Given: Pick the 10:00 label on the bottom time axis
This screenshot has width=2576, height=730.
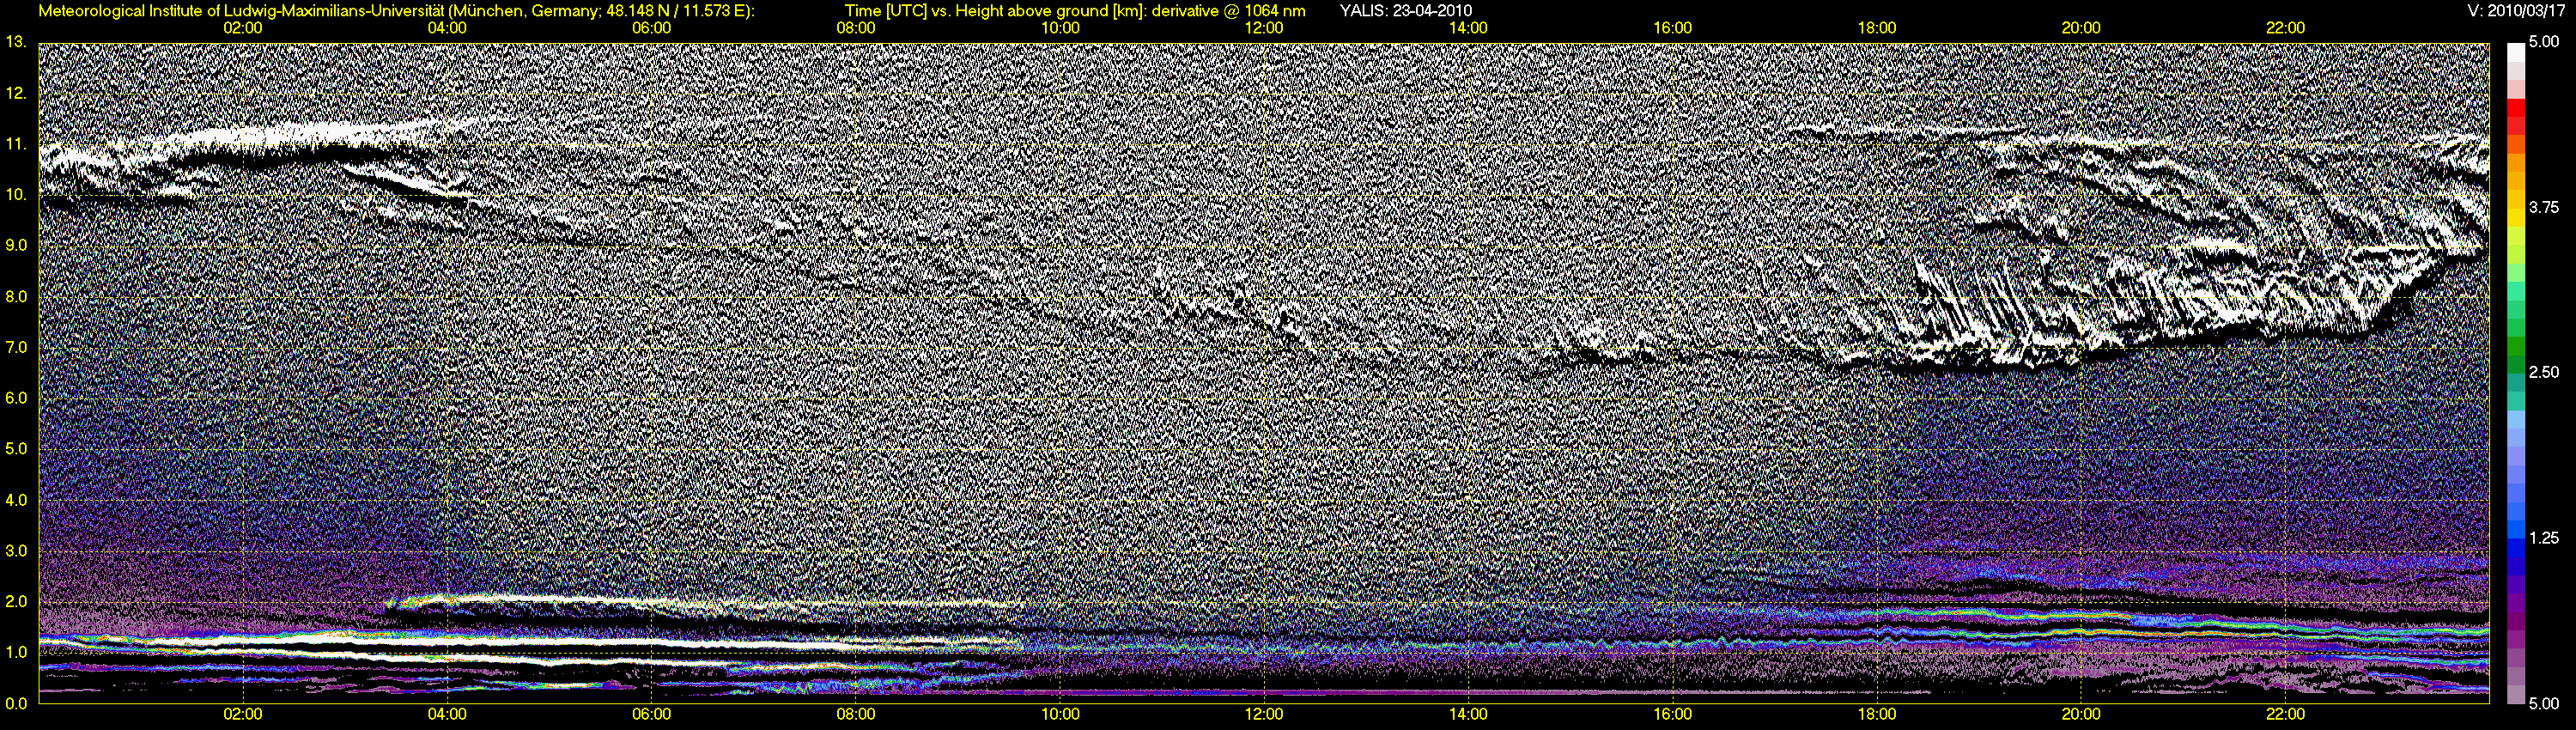Looking at the screenshot, I should click(1060, 714).
